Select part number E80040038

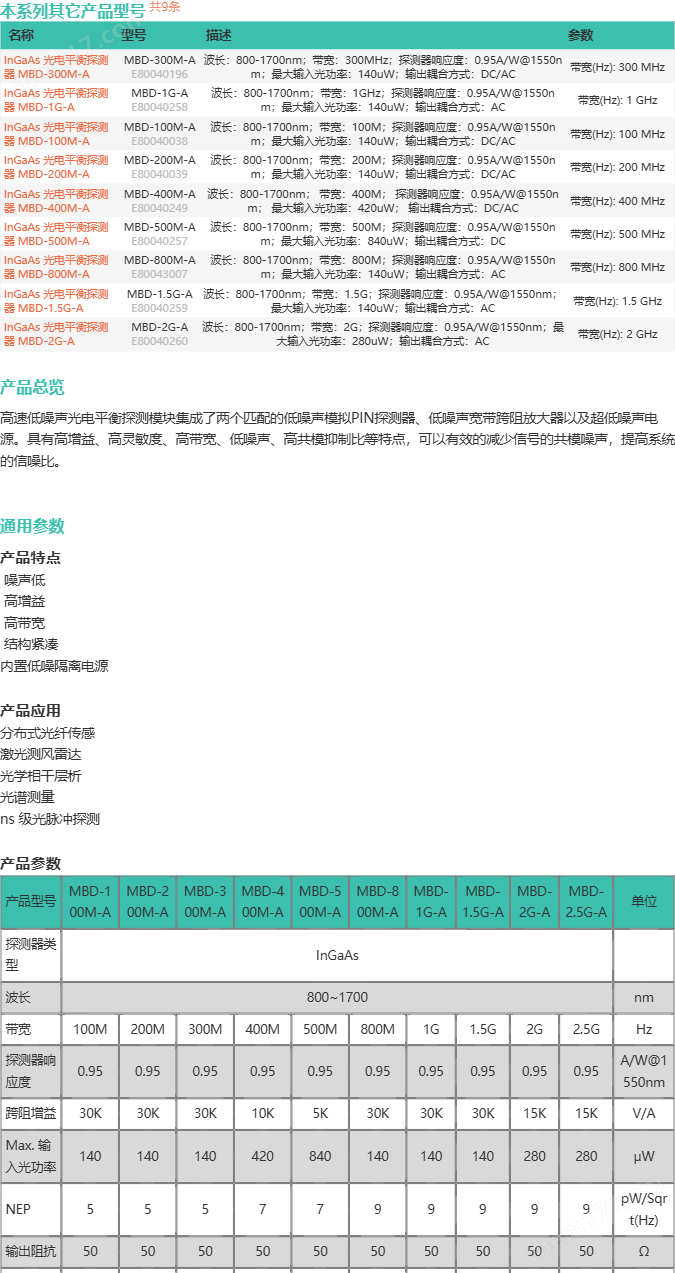(x=160, y=141)
